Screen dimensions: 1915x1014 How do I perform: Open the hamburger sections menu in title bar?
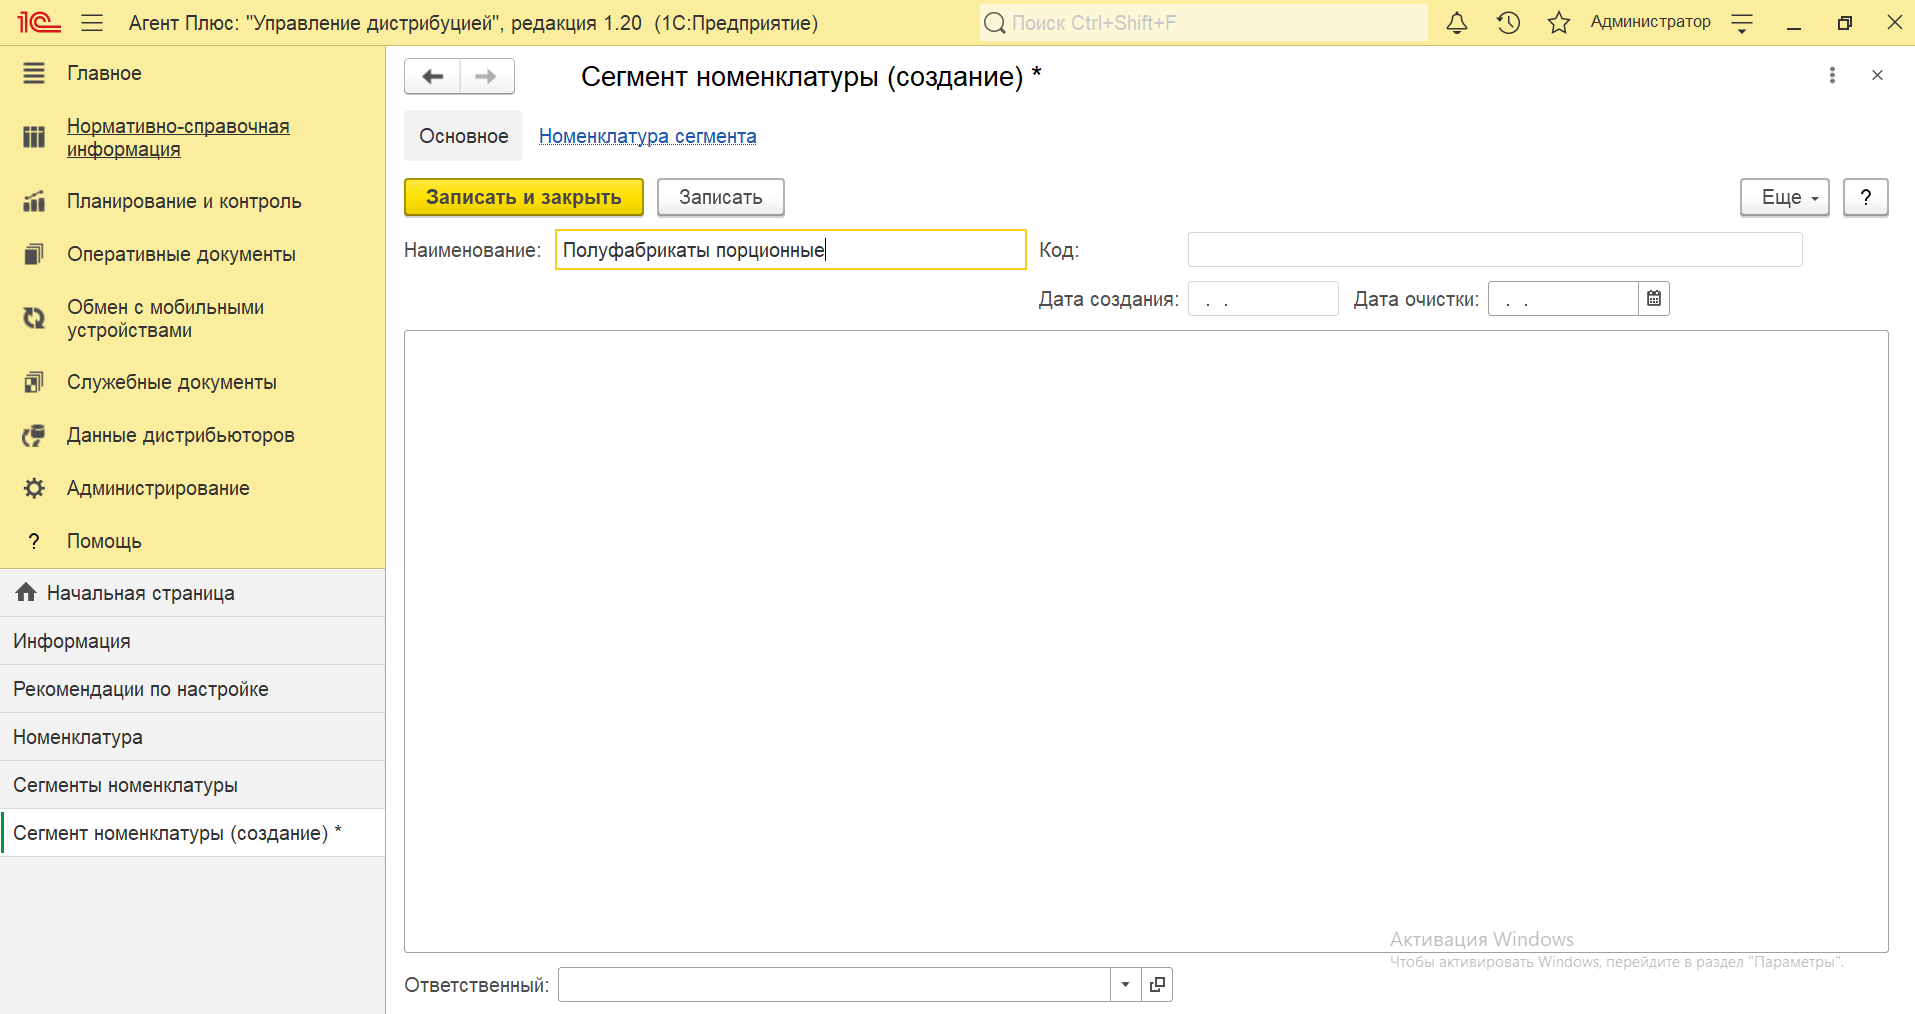coord(92,23)
